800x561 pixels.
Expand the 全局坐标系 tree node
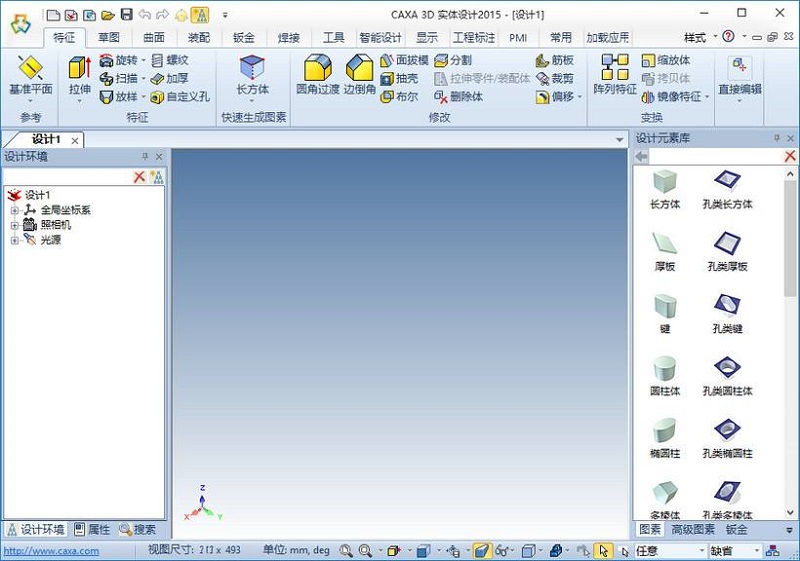point(14,210)
